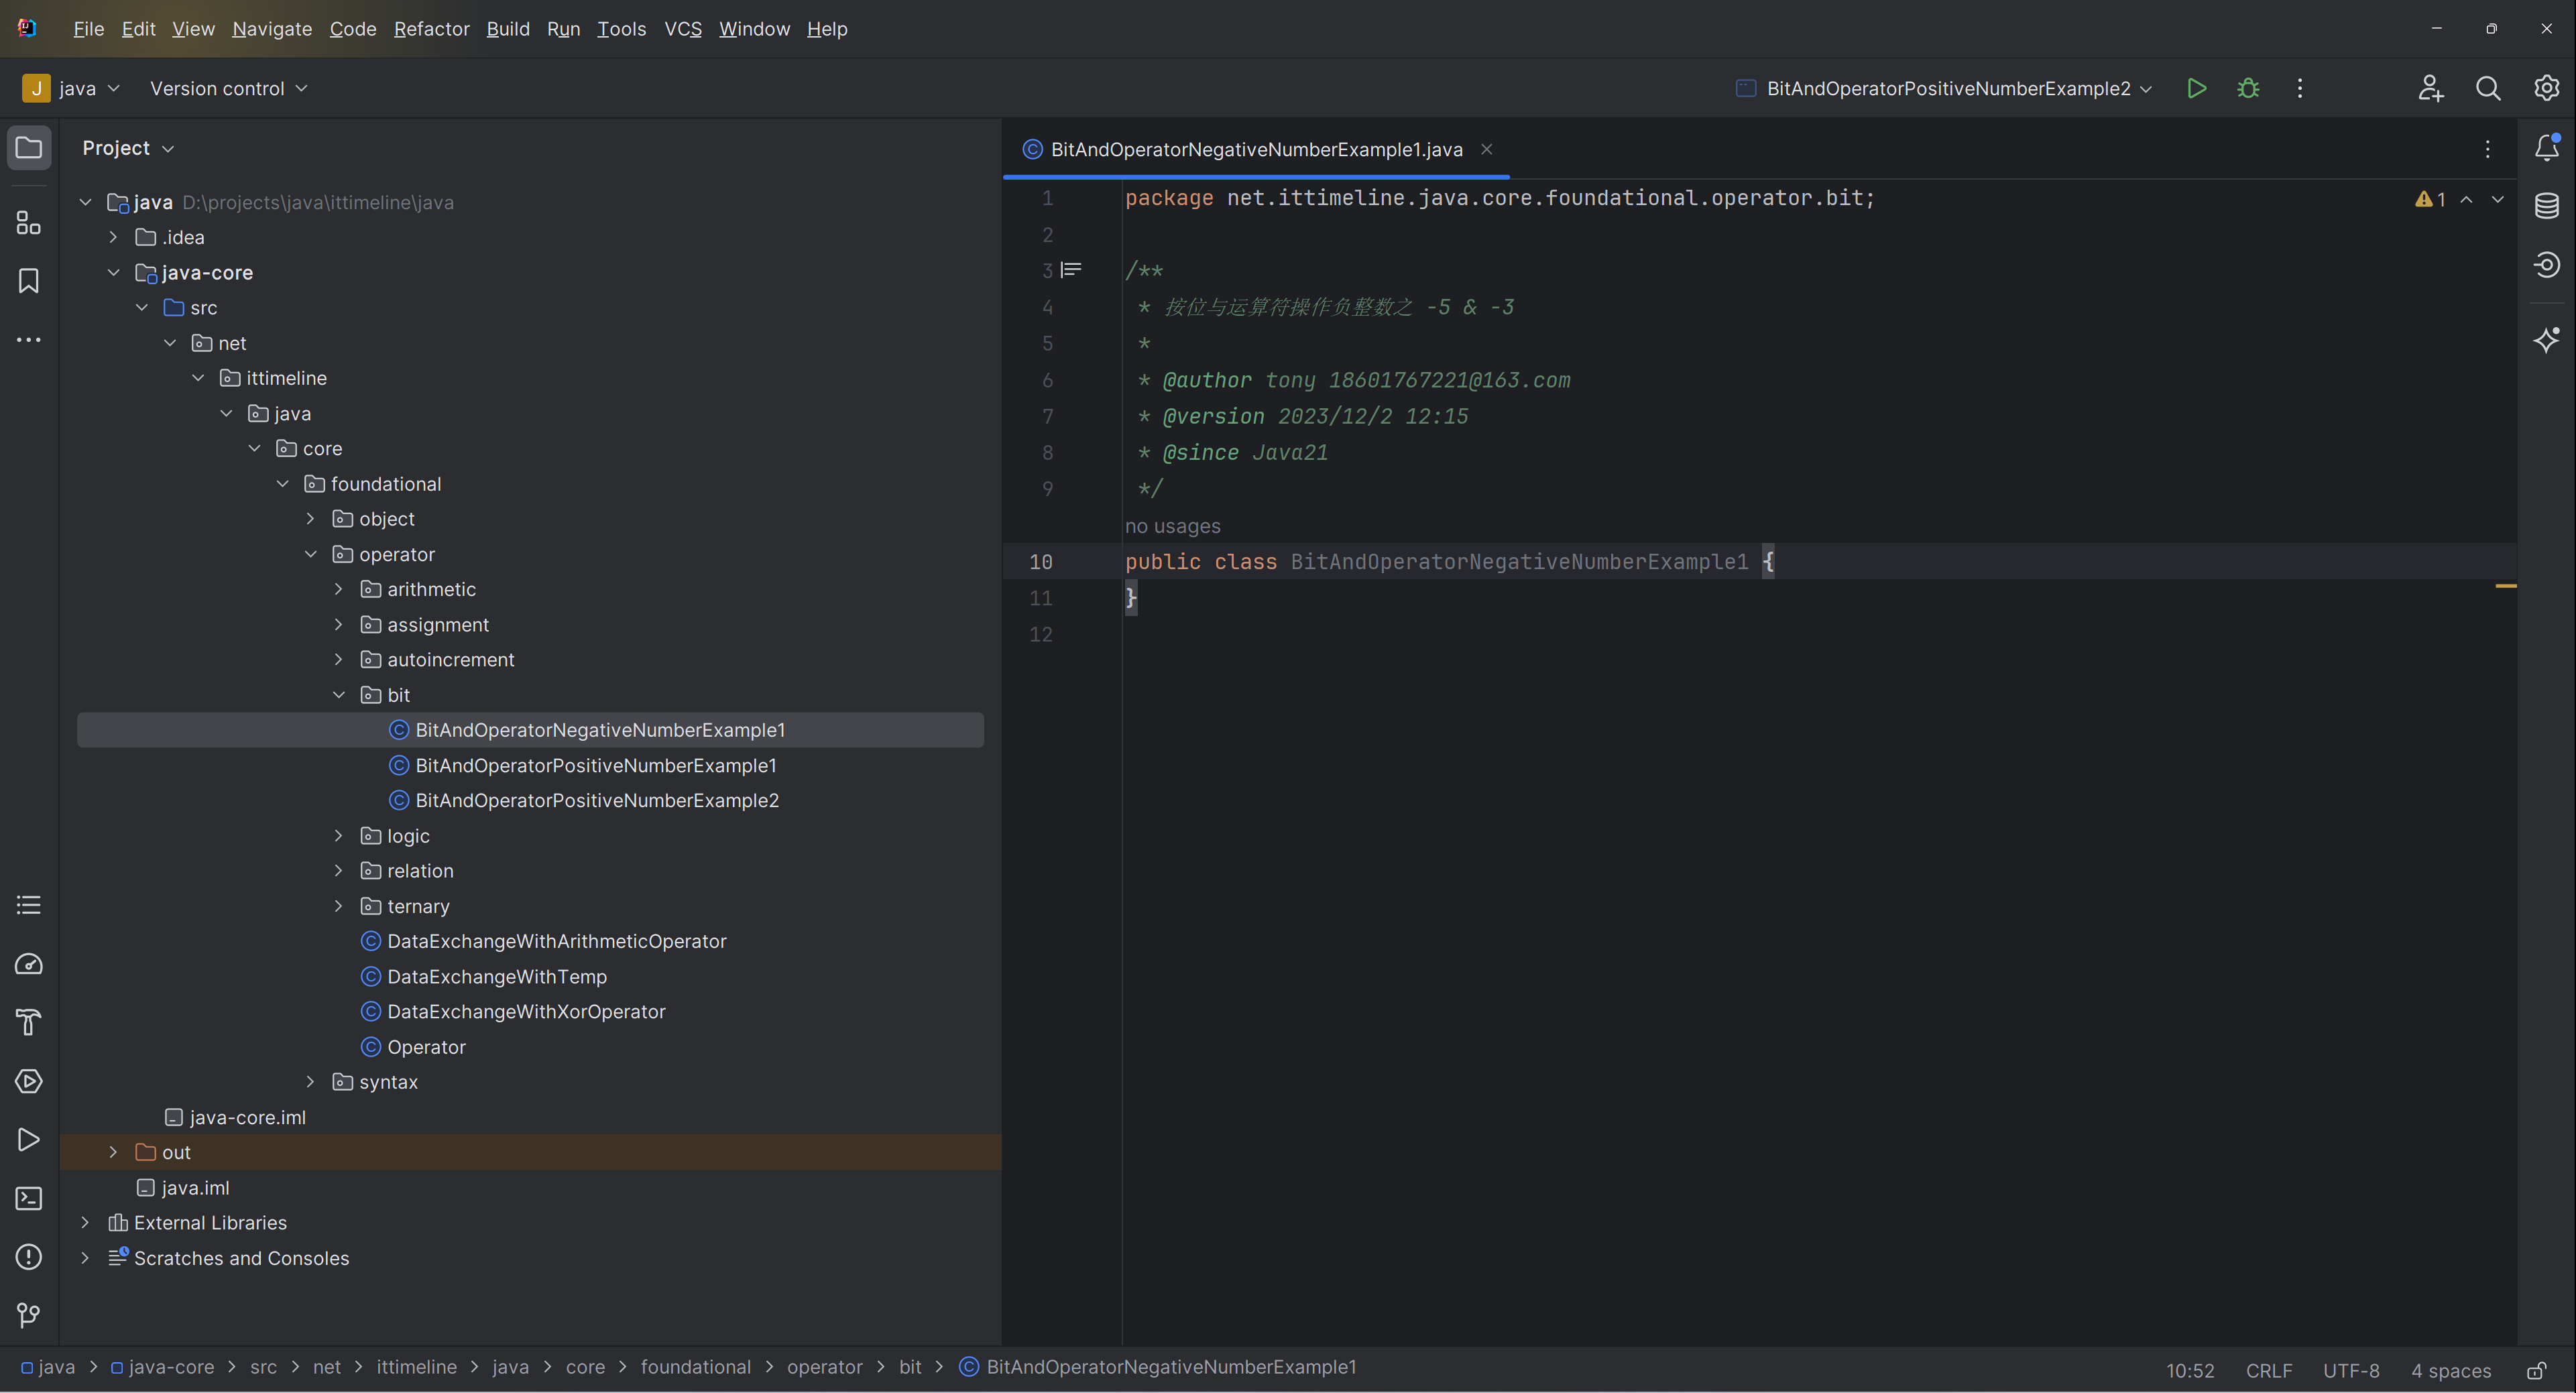
Task: Open more run actions vertical dots
Action: [x=2300, y=88]
